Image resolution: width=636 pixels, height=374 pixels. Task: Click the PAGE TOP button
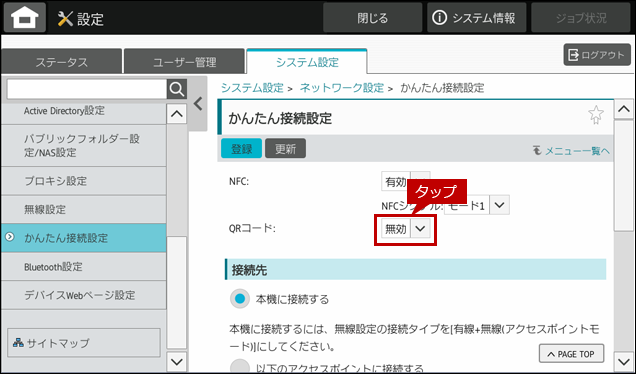pyautogui.click(x=571, y=354)
